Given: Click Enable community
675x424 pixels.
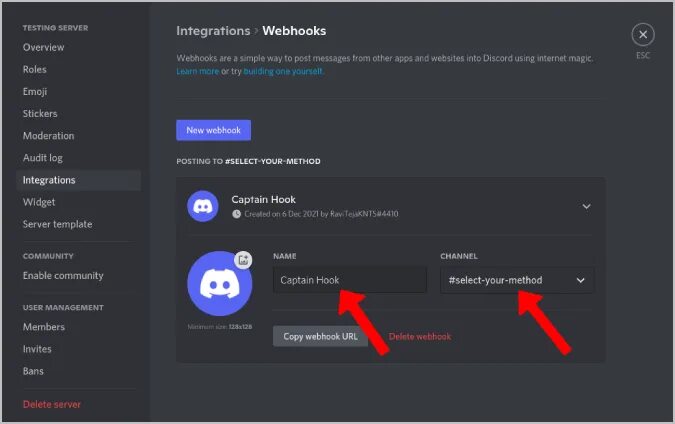Looking at the screenshot, I should coord(63,275).
